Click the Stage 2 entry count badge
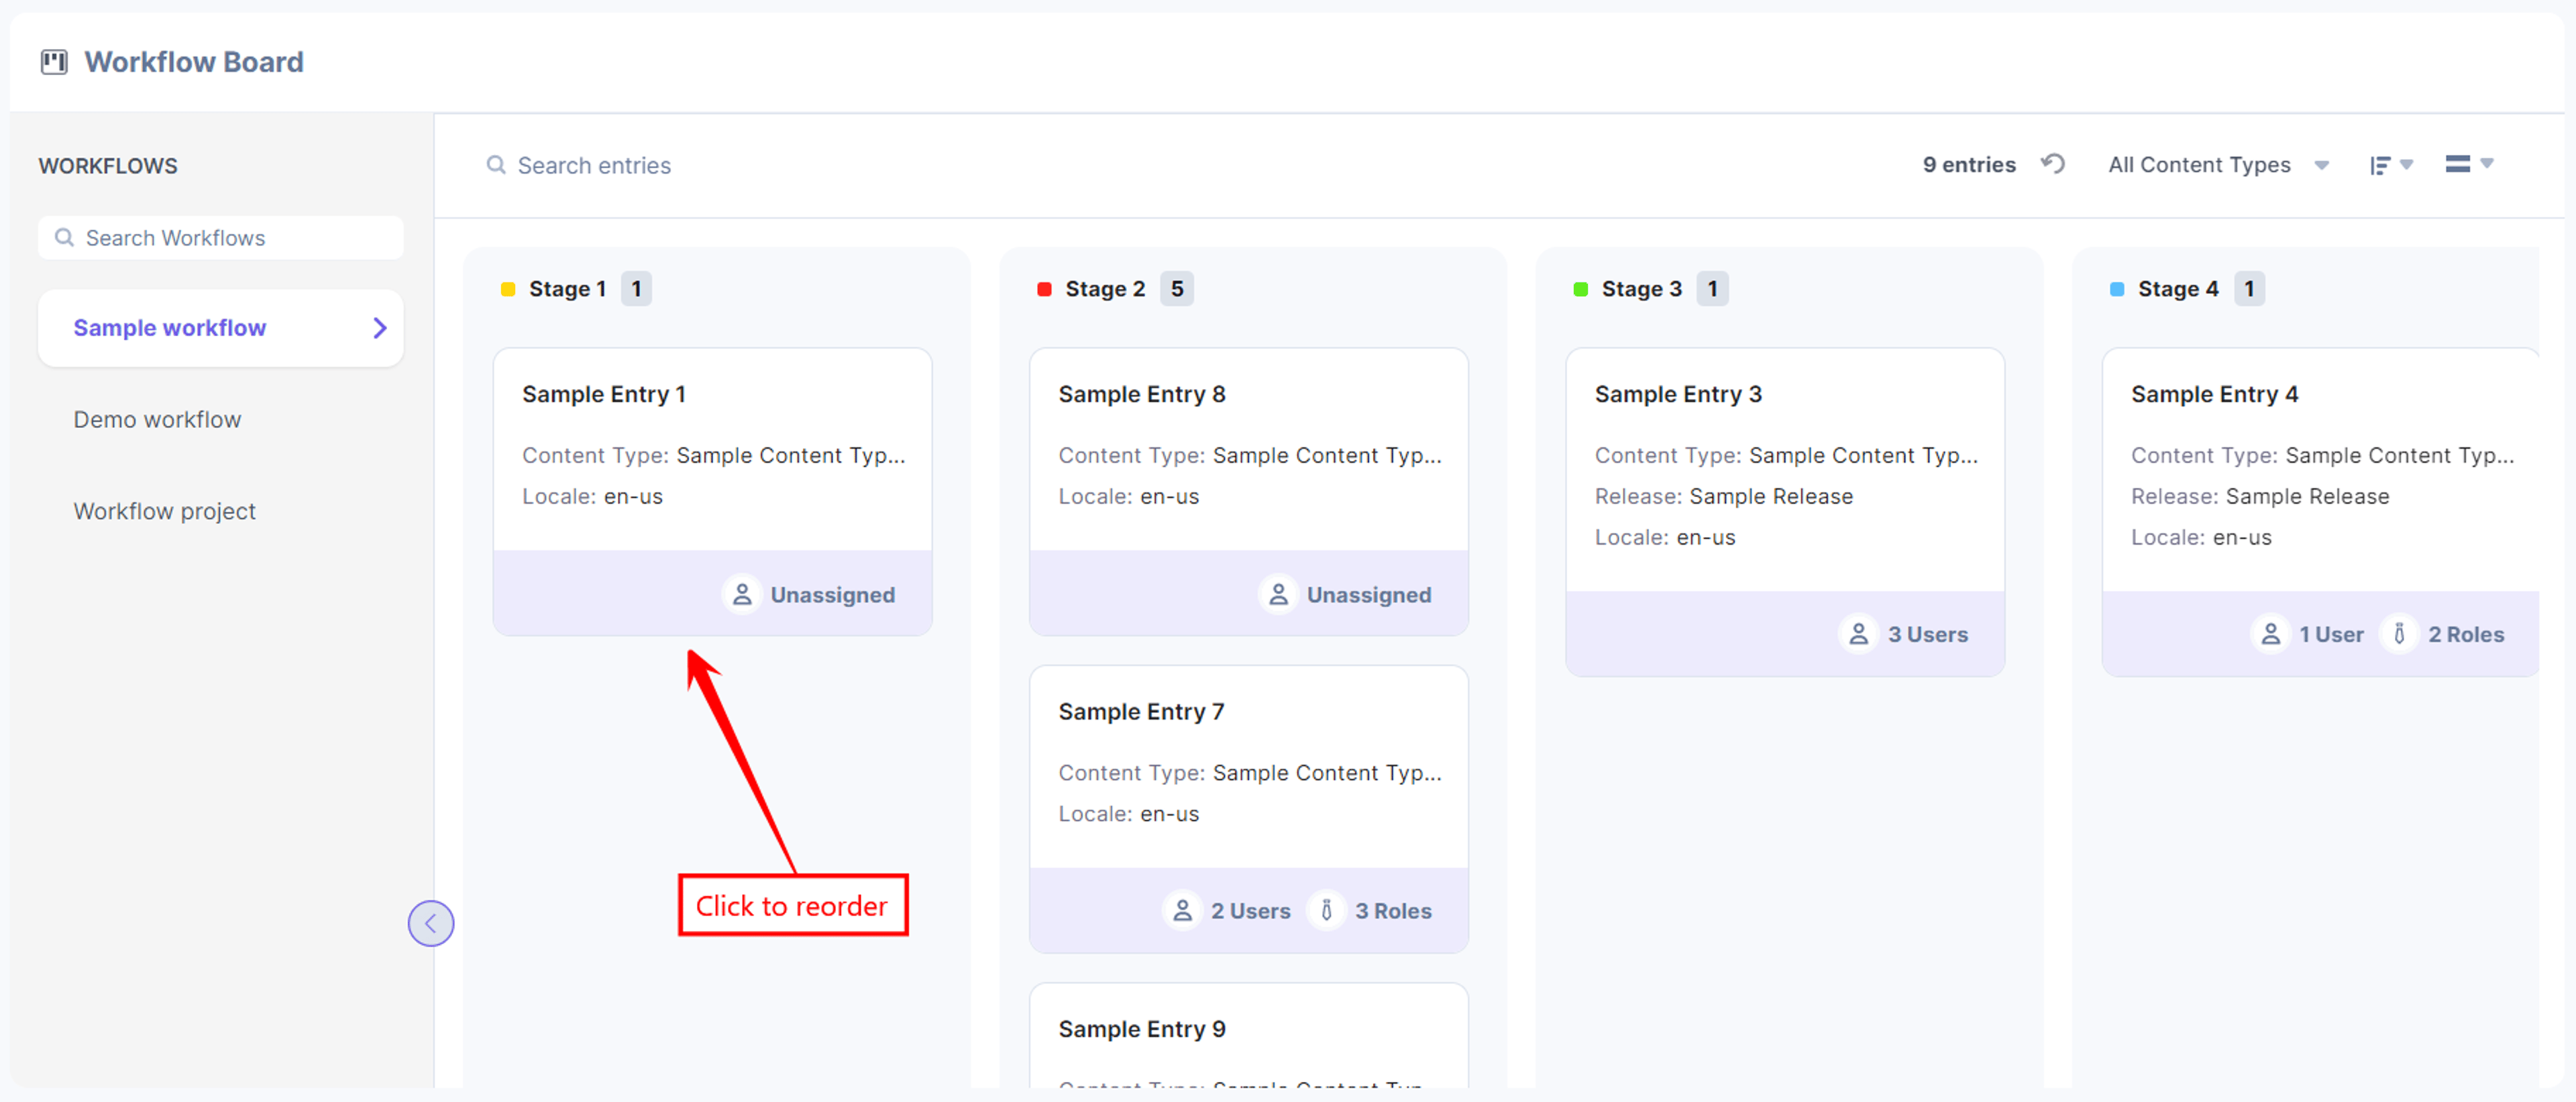This screenshot has height=1102, width=2576. pyautogui.click(x=1177, y=289)
